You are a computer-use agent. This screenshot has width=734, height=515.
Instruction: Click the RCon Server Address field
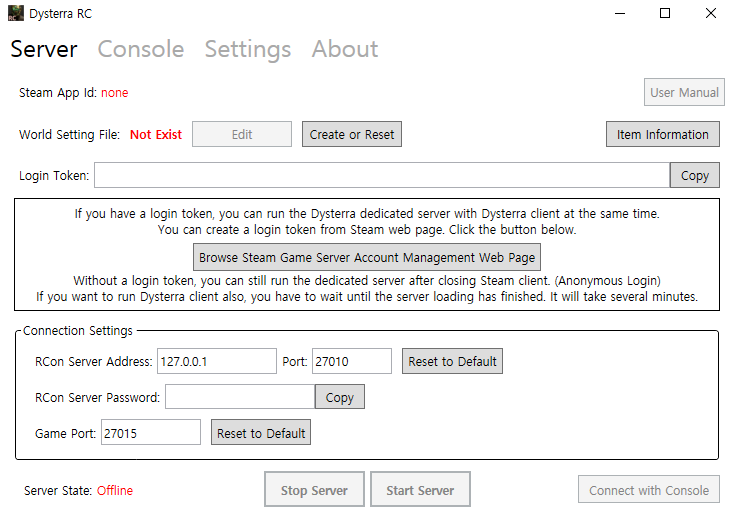216,361
